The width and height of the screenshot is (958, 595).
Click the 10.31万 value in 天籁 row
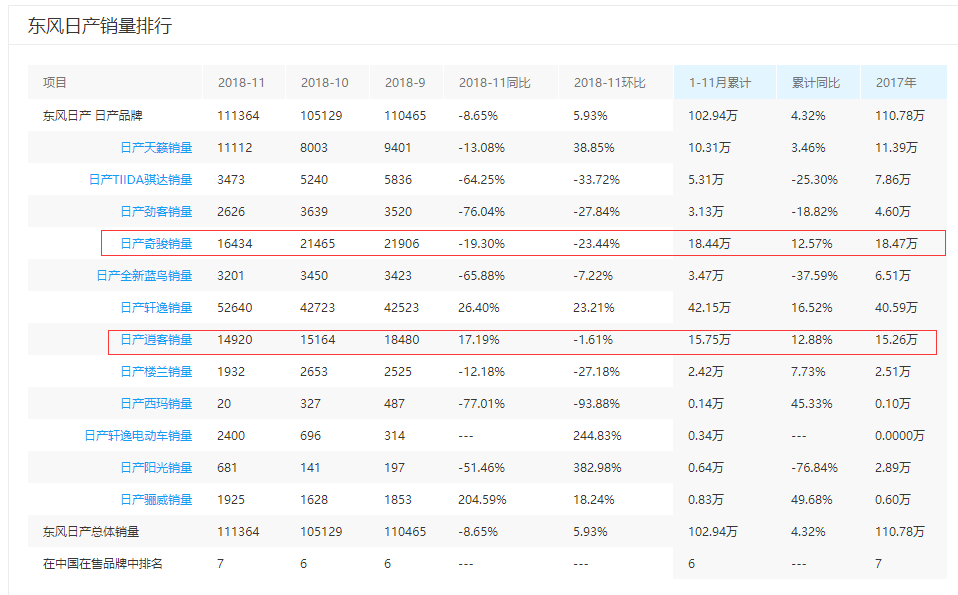pyautogui.click(x=709, y=148)
